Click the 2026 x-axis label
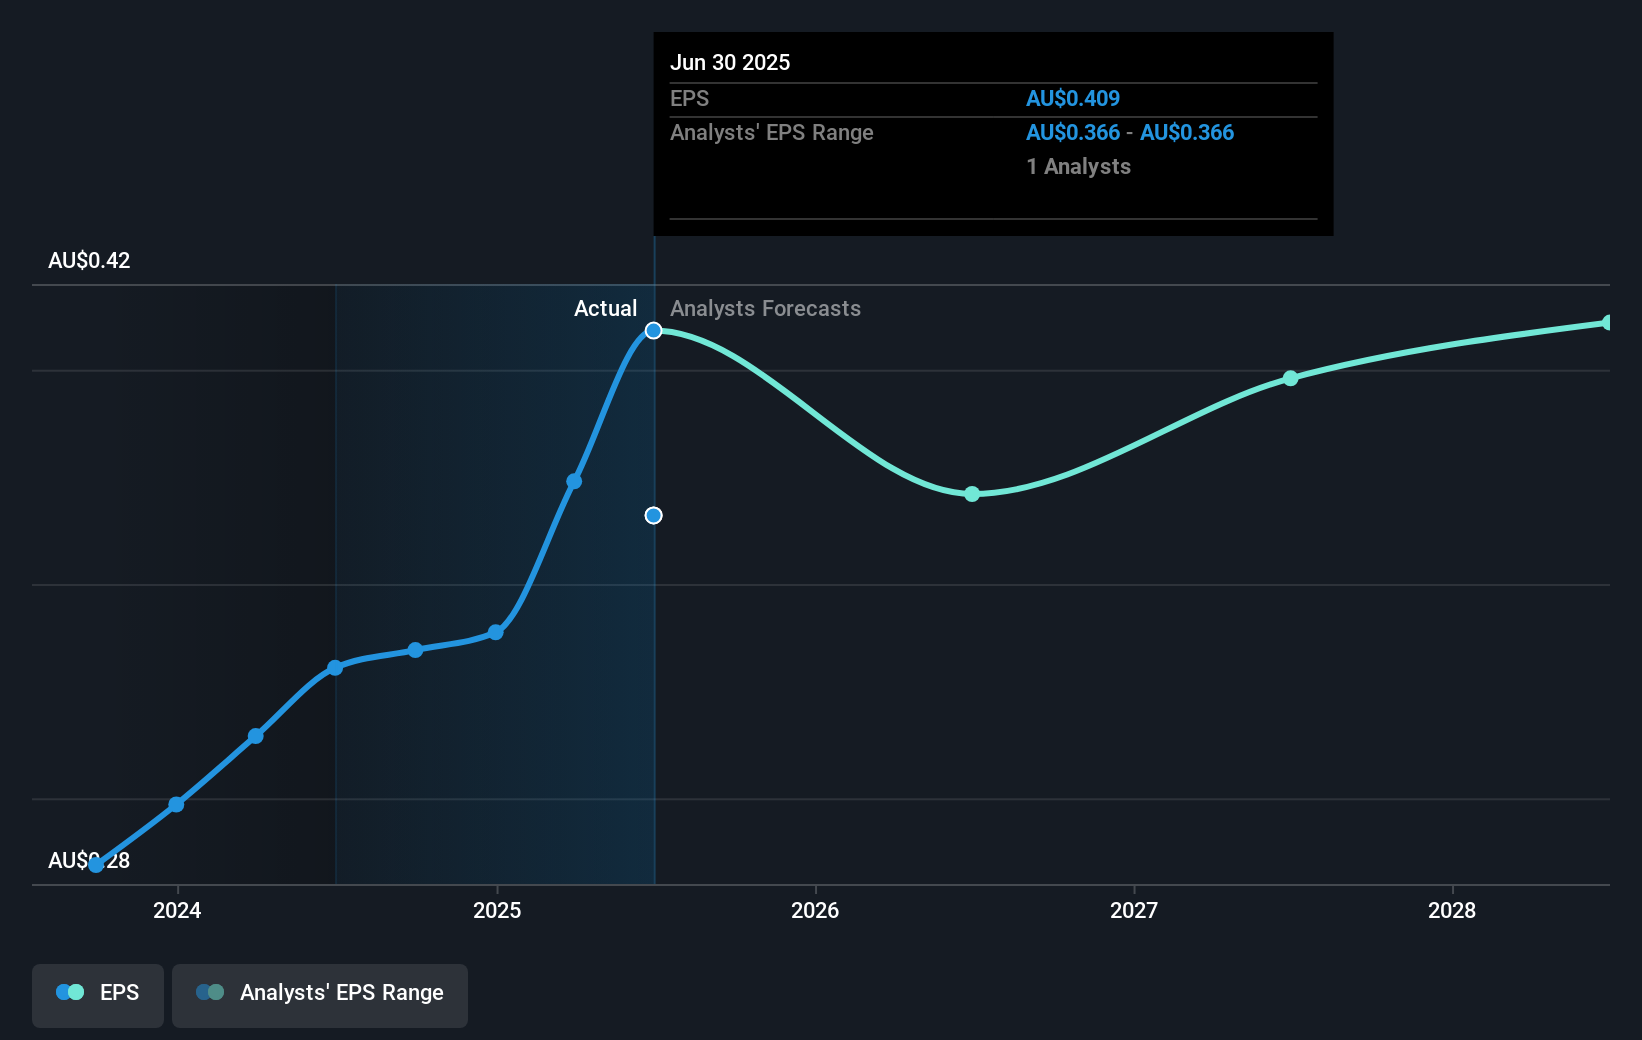The height and width of the screenshot is (1040, 1642). [815, 910]
